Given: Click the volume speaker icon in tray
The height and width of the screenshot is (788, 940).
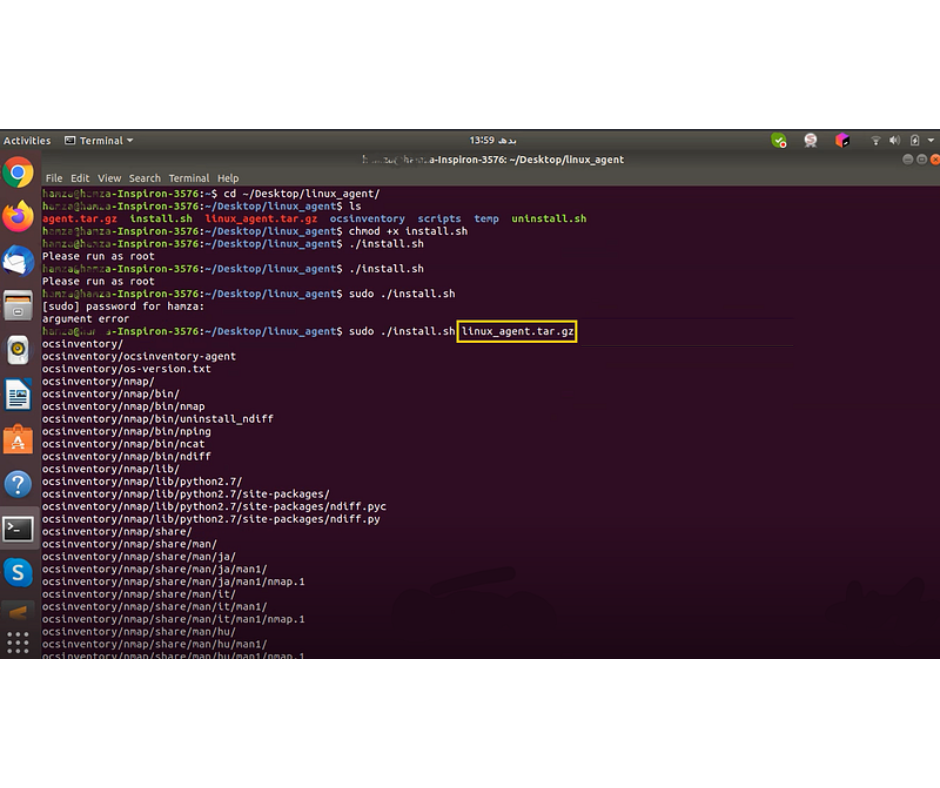Looking at the screenshot, I should [894, 141].
